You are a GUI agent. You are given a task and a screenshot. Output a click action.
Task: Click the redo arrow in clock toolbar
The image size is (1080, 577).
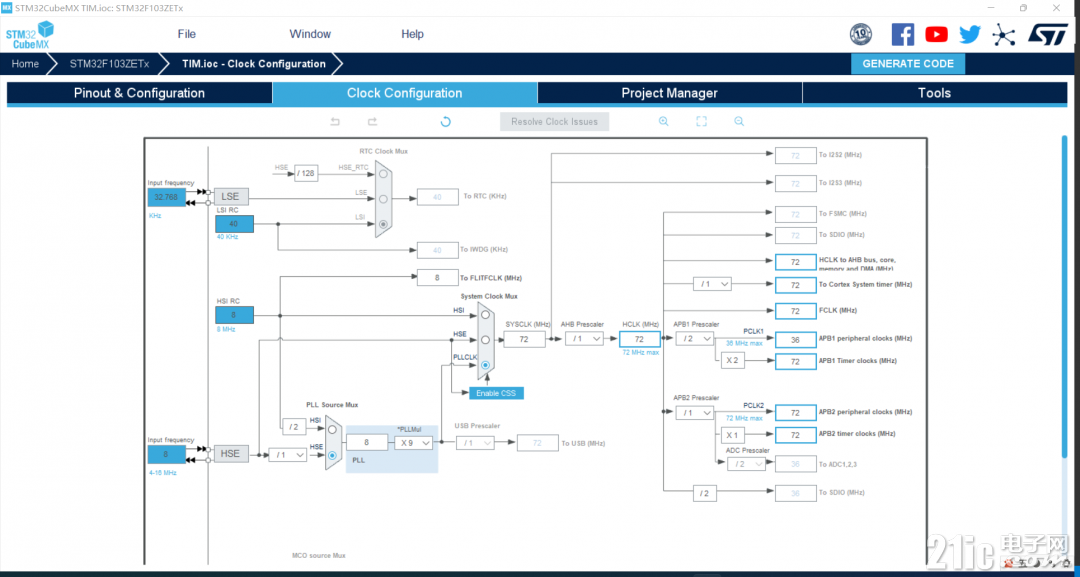click(373, 122)
